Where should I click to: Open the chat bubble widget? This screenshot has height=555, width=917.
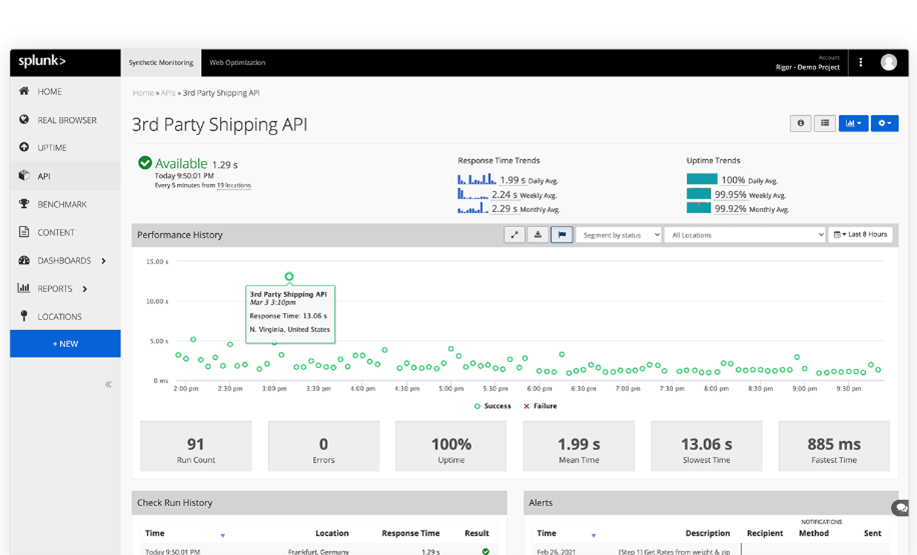click(x=902, y=508)
